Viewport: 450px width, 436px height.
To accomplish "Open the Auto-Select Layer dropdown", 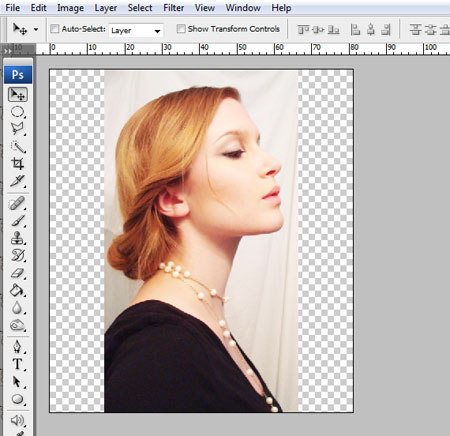I will pos(136,31).
